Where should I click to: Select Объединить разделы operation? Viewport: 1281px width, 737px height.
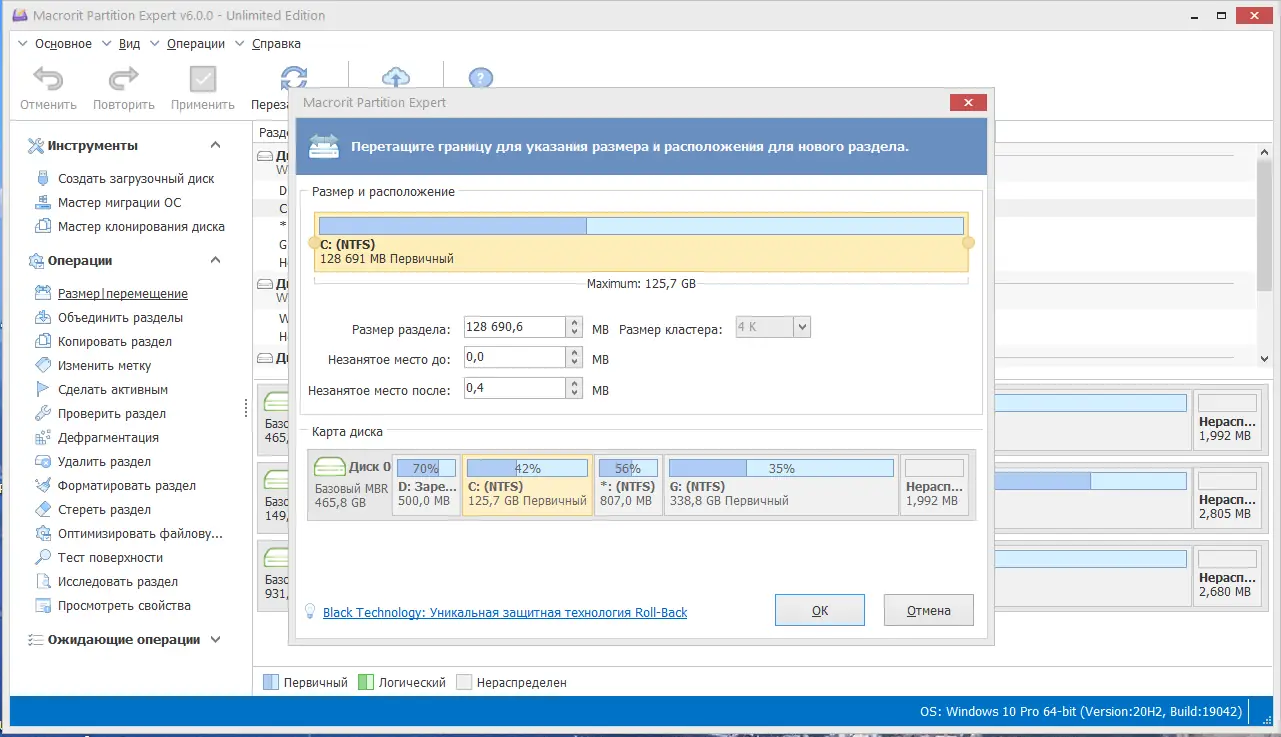(x=120, y=318)
